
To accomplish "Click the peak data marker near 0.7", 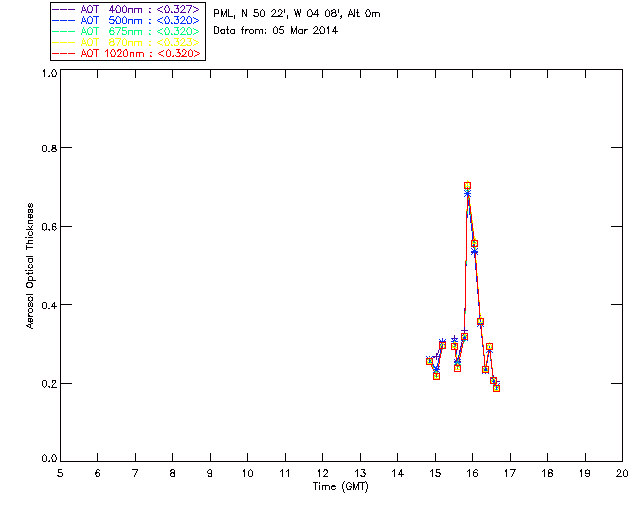I will (468, 186).
